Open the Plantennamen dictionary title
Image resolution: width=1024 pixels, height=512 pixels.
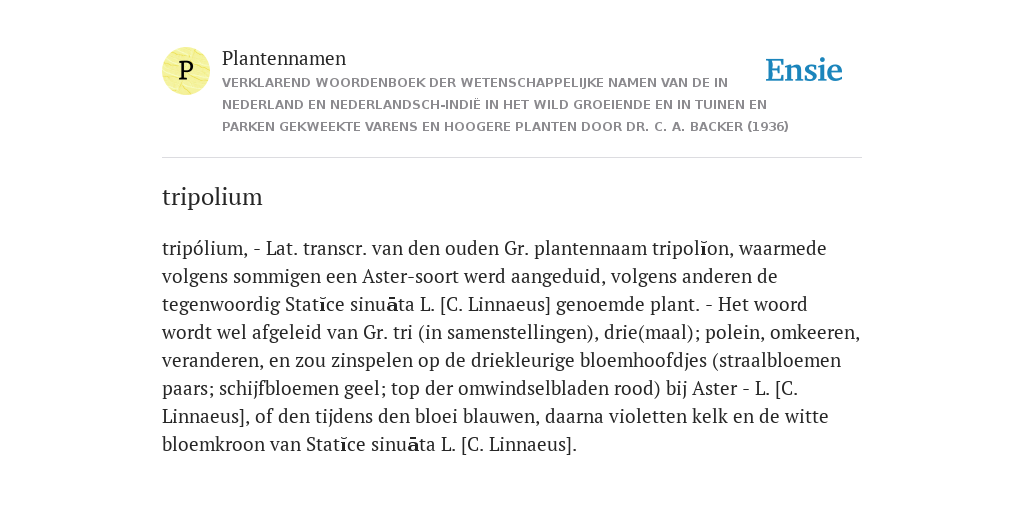[284, 58]
